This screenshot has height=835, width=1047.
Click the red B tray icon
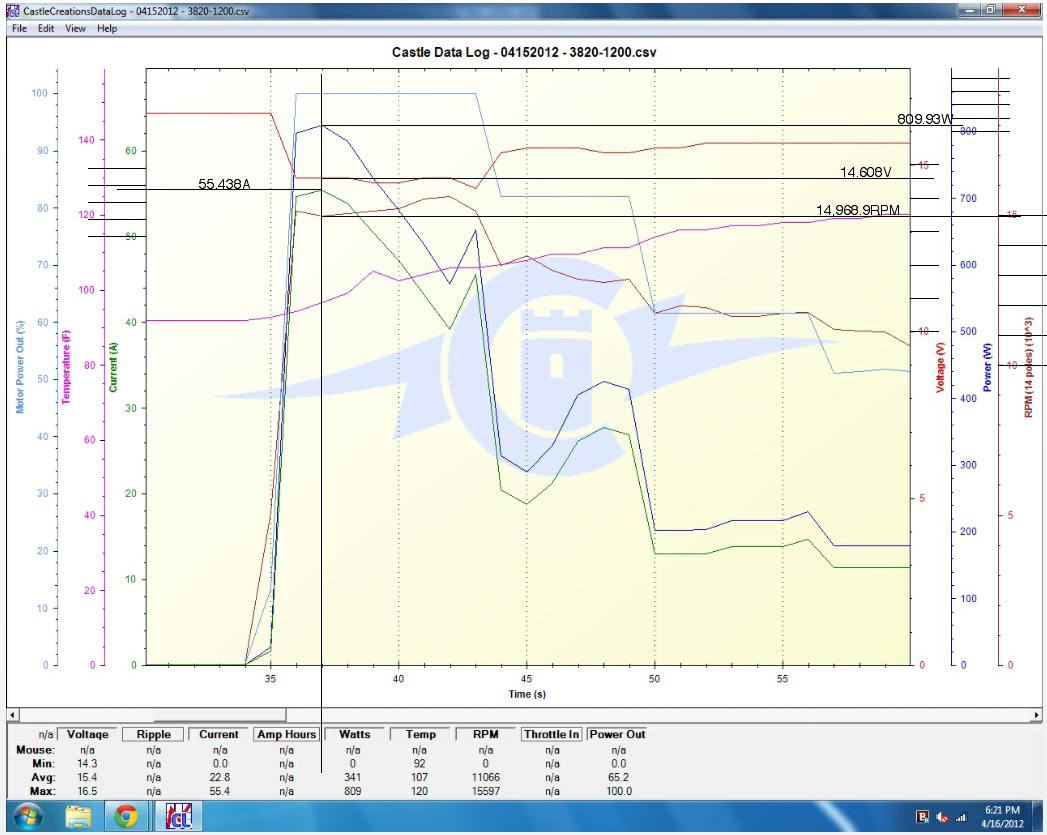click(x=923, y=817)
